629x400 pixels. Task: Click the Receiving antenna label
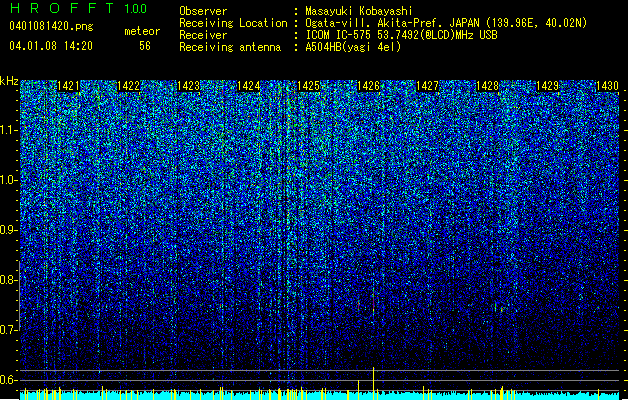[x=230, y=47]
